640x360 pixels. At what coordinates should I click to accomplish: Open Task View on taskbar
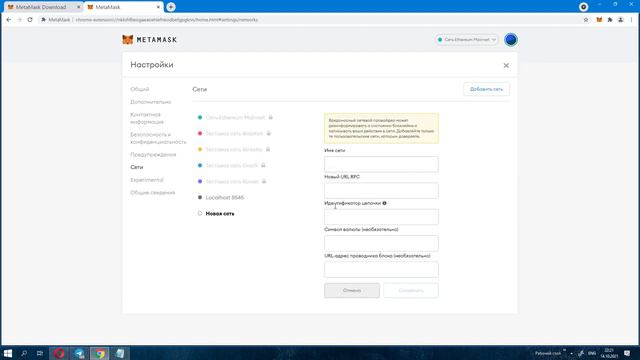(40, 353)
